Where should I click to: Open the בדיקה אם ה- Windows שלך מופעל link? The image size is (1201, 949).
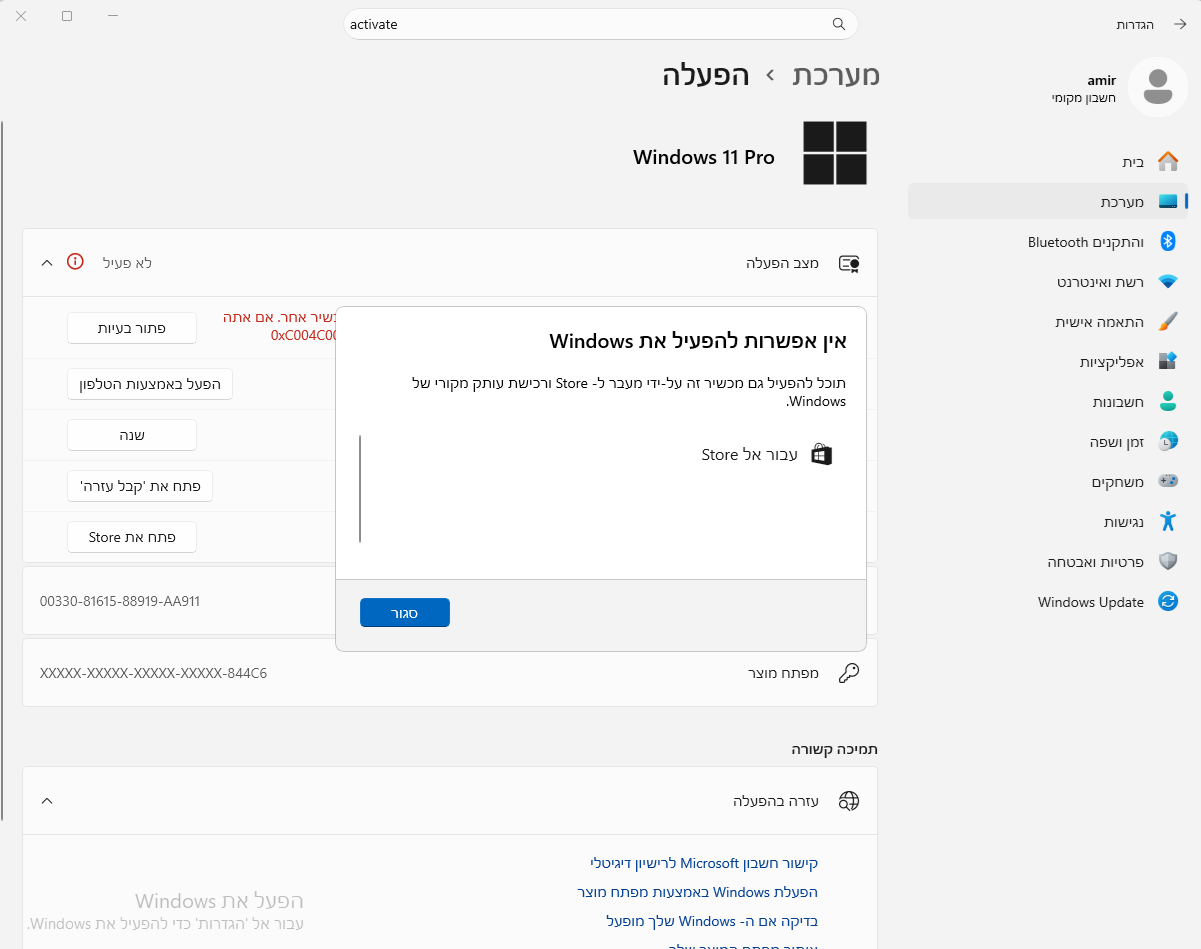(712, 921)
